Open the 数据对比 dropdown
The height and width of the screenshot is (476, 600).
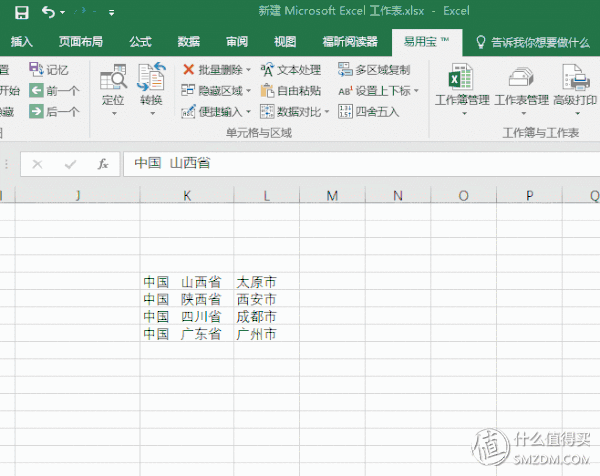tap(327, 112)
